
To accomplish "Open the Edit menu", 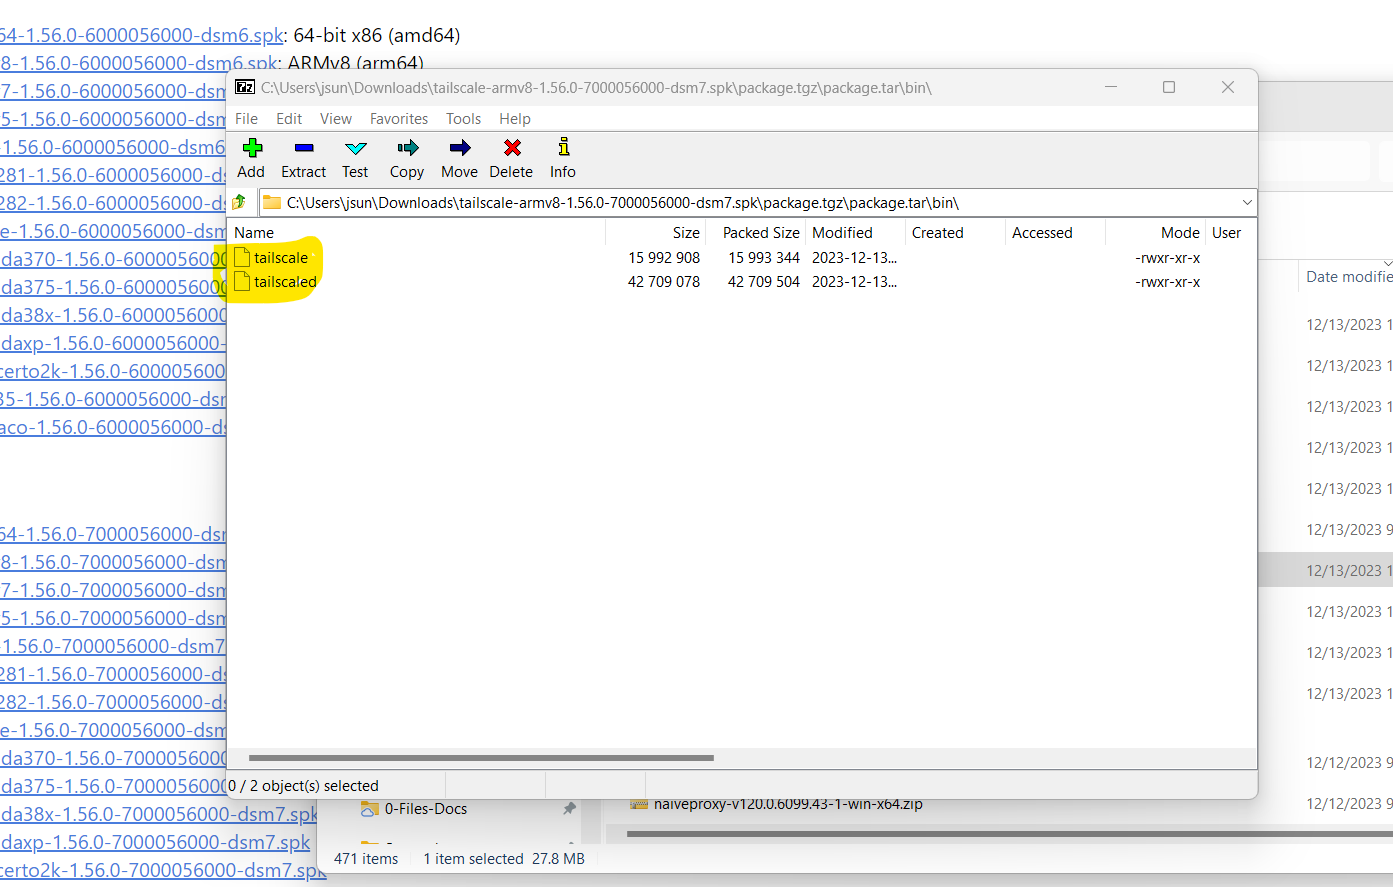I will pyautogui.click(x=289, y=118).
